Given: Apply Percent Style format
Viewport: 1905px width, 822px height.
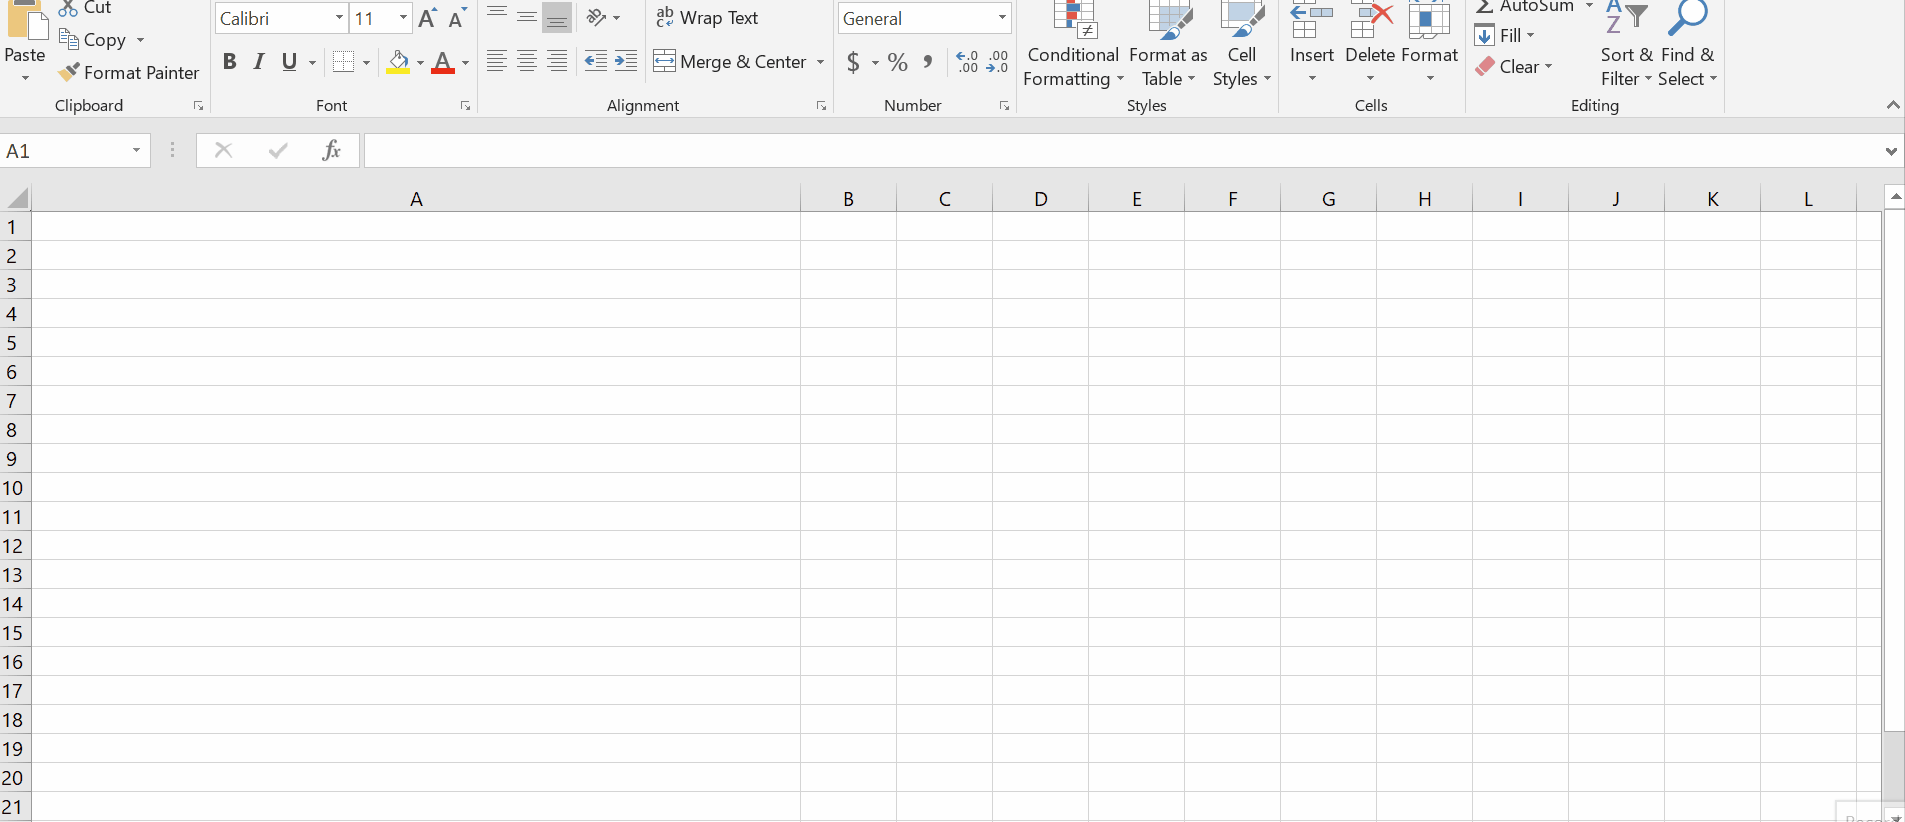Looking at the screenshot, I should coord(898,62).
